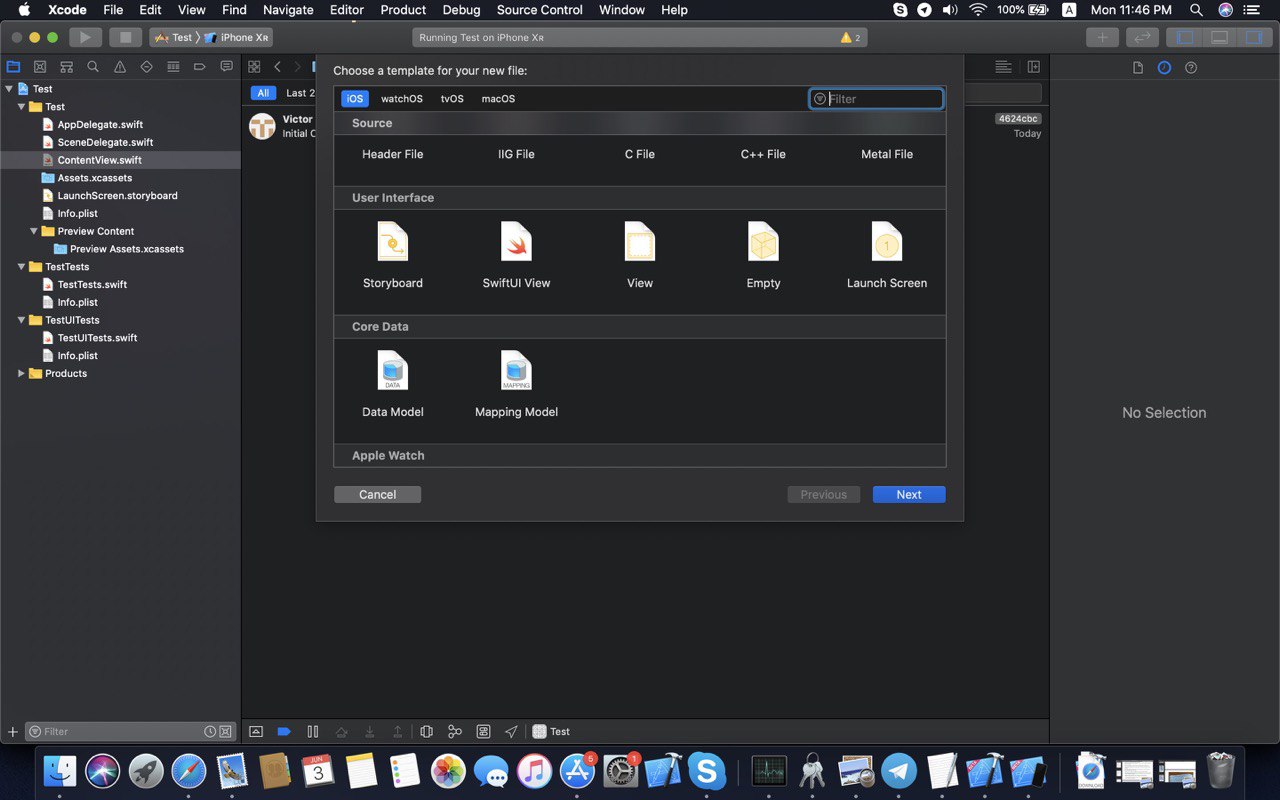Collapse the Test project root
1280x800 pixels.
[x=9, y=89]
